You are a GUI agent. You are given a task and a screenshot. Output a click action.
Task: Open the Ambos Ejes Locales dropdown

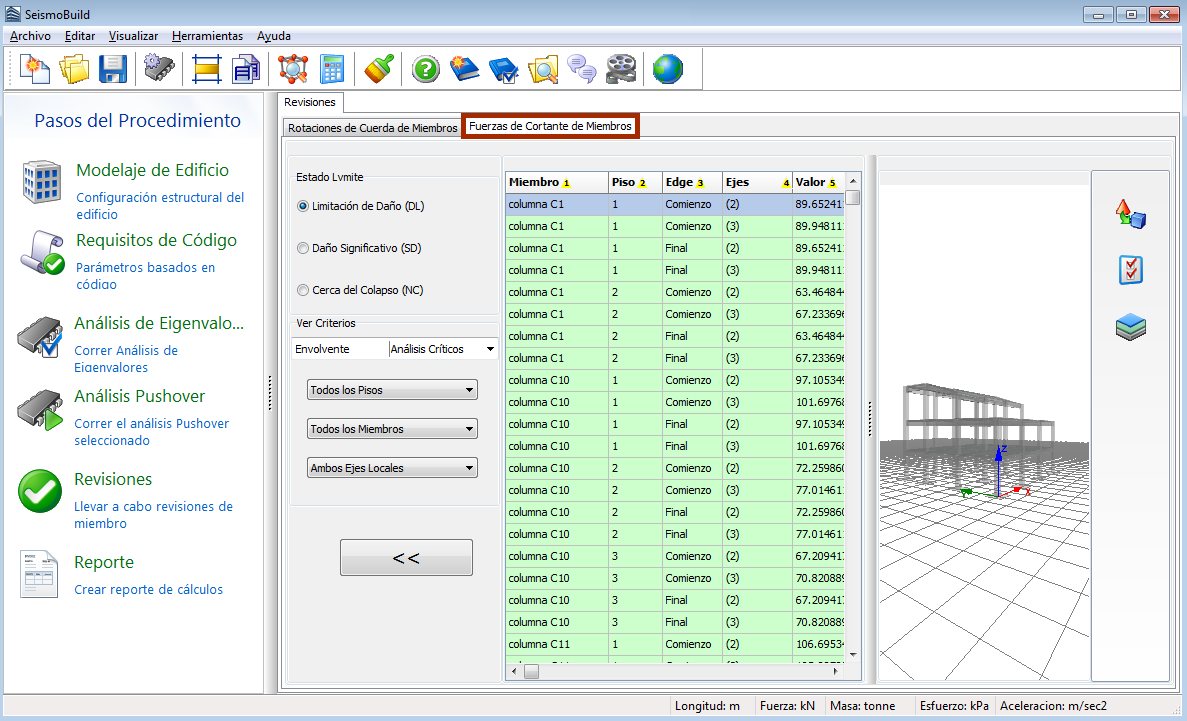click(392, 468)
